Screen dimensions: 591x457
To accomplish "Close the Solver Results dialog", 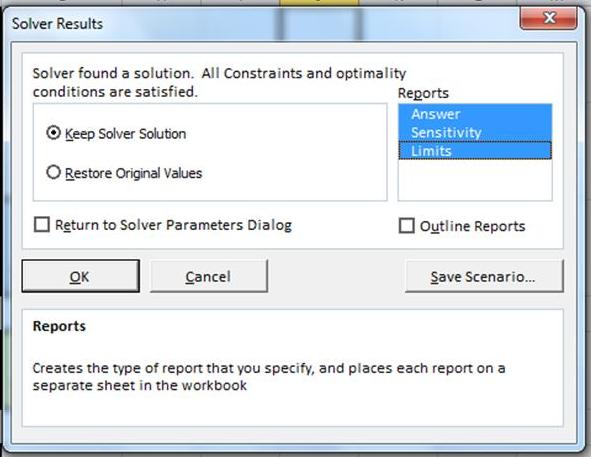I will point(548,17).
